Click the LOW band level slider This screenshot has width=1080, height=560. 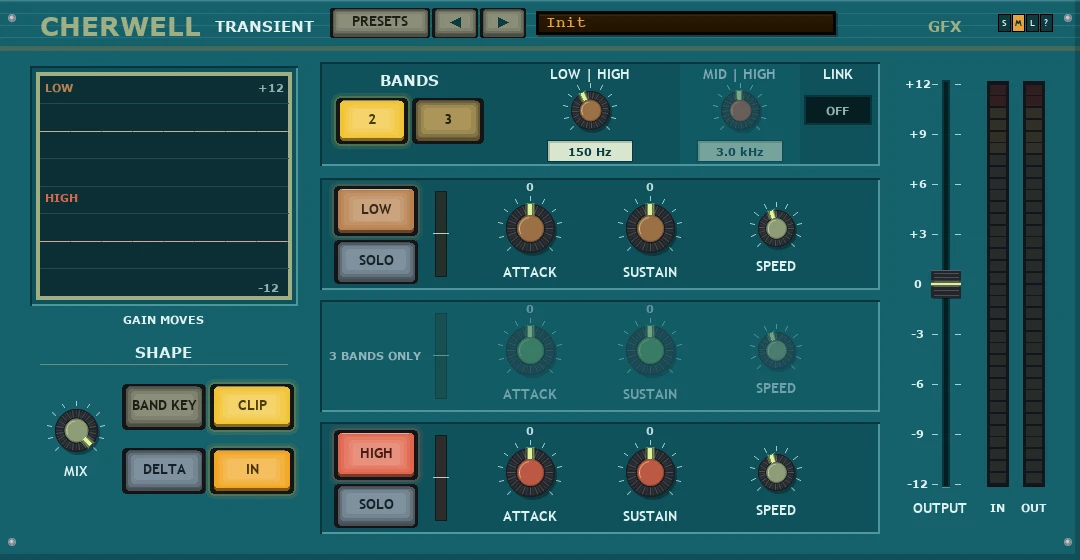[441, 234]
